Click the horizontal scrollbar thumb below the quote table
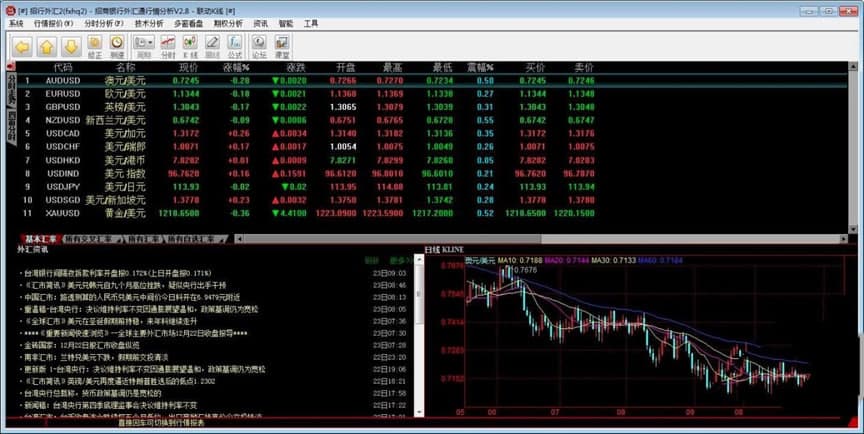864x434 pixels. pos(392,239)
